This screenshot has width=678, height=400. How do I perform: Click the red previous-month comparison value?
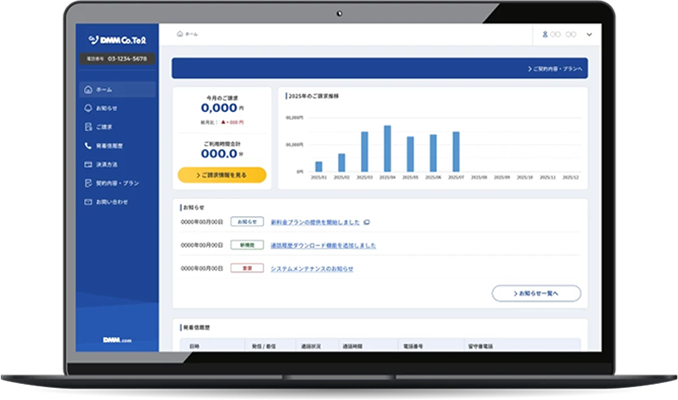[232, 122]
